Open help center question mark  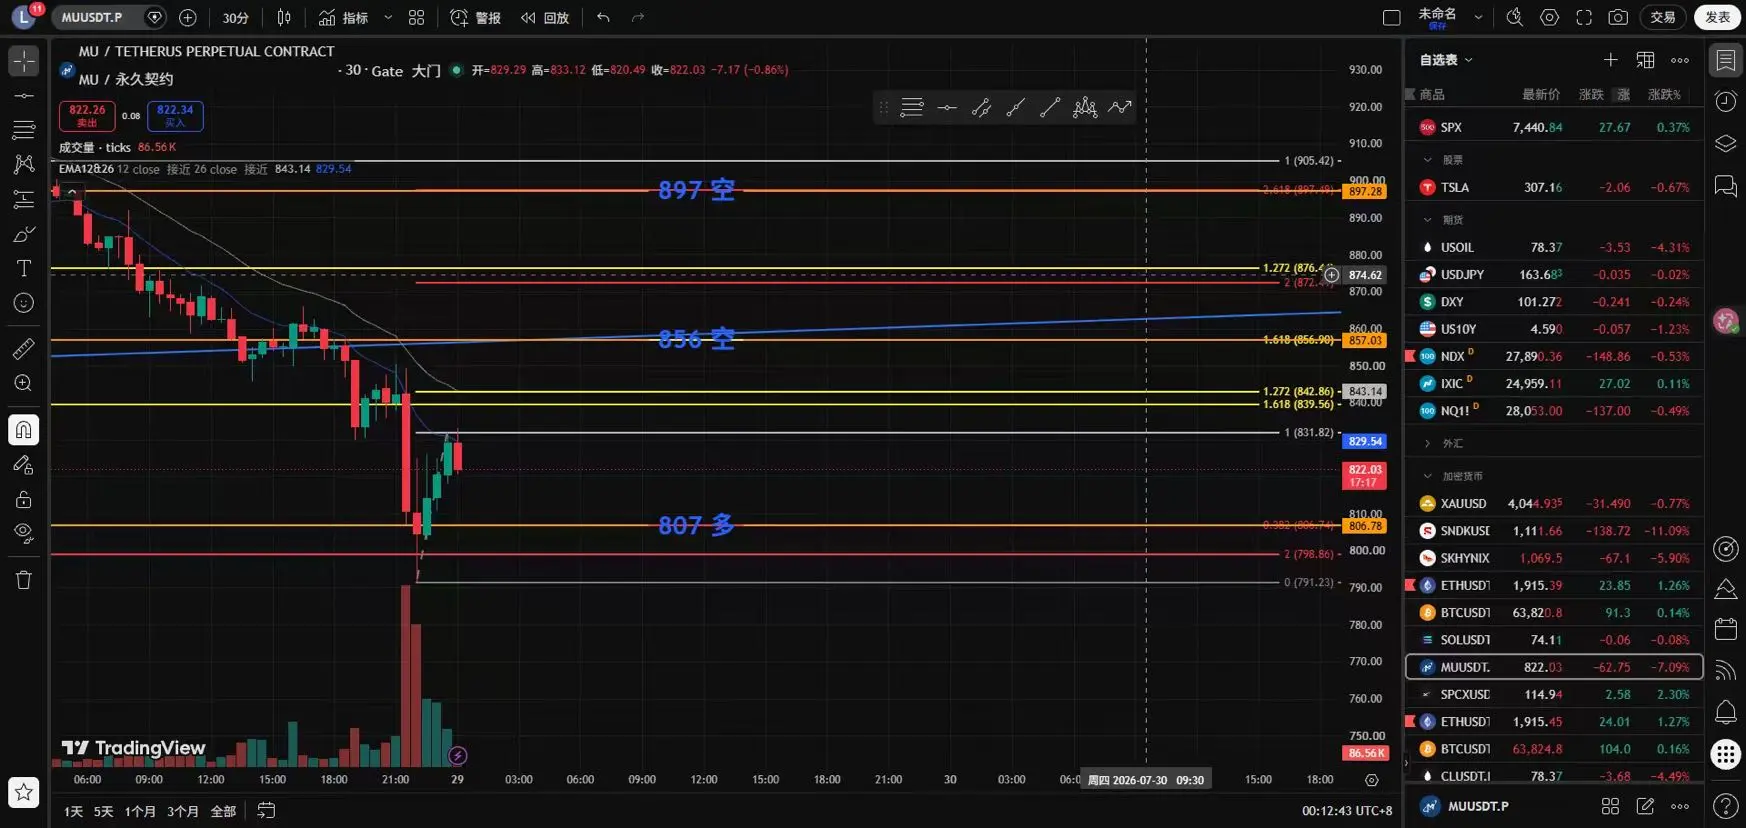[x=1726, y=805]
